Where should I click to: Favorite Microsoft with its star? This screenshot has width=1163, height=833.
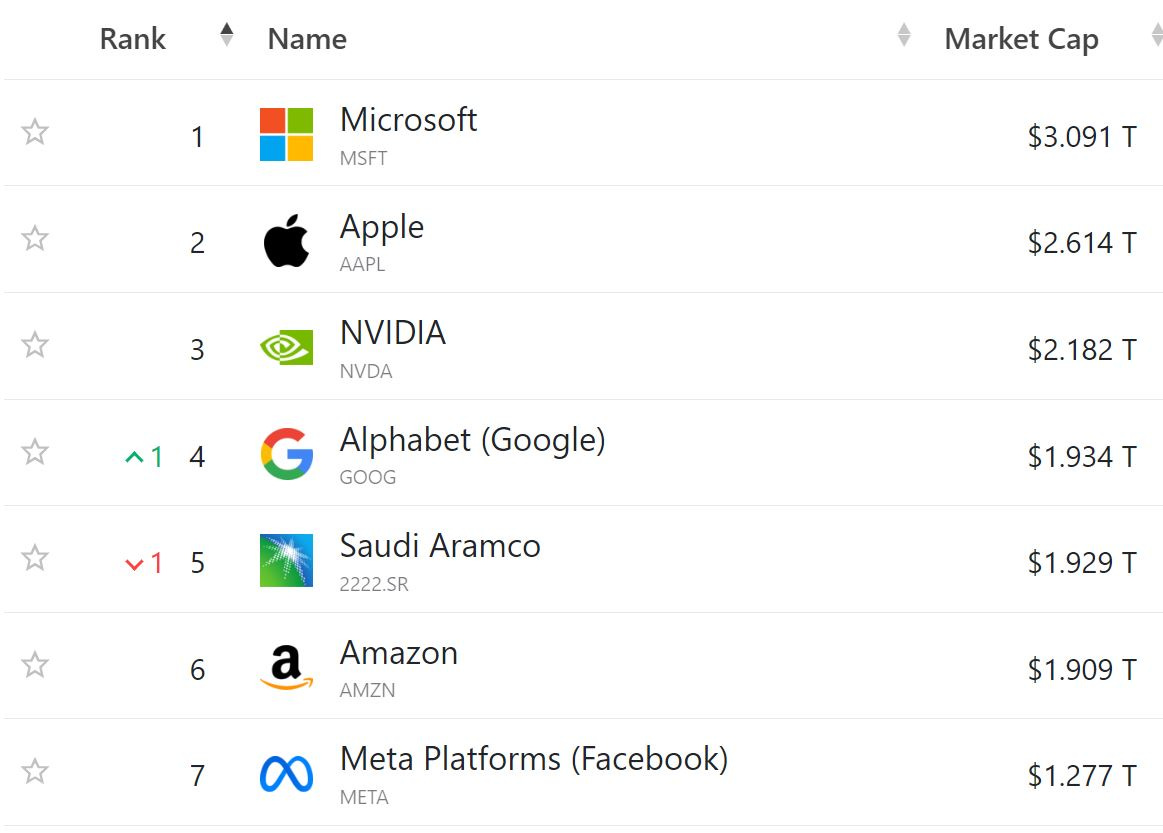[35, 132]
